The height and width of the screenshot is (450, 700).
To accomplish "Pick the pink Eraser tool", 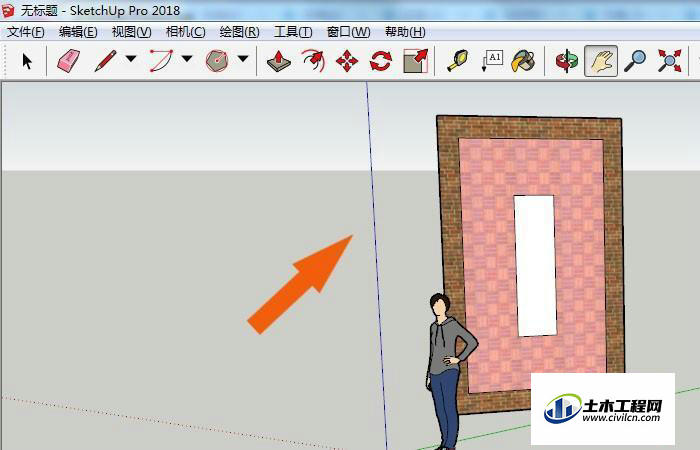I will pos(68,61).
